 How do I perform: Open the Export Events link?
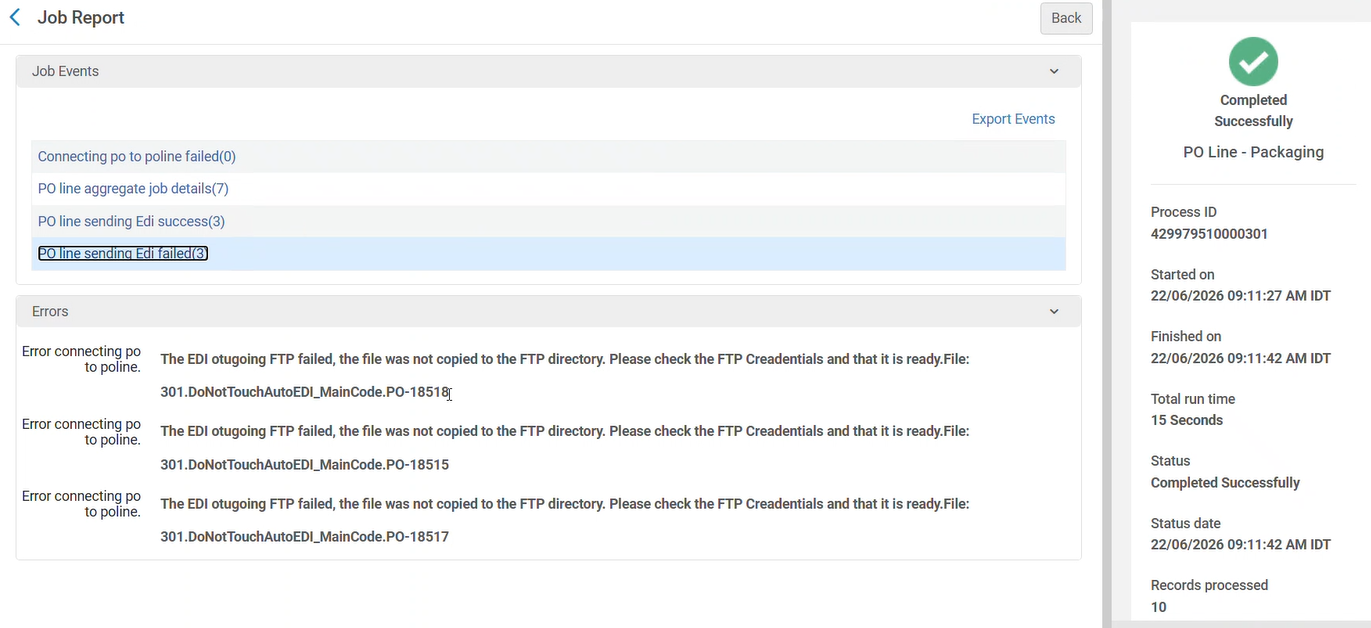coord(1013,119)
